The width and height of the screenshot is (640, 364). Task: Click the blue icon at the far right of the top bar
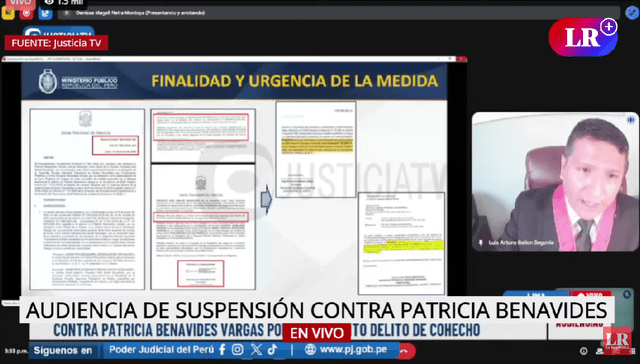pos(632,13)
